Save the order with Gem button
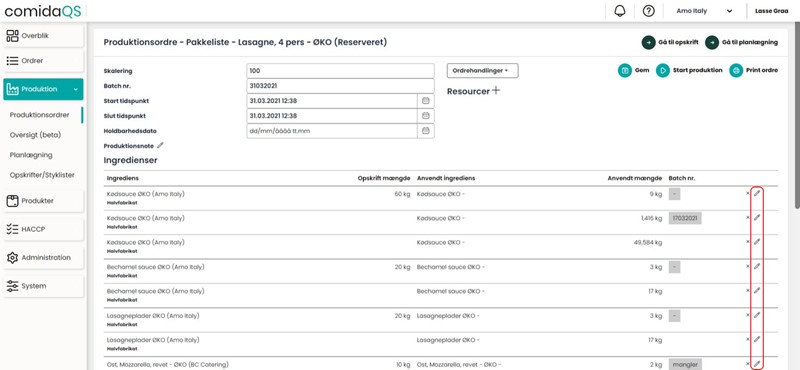This screenshot has width=800, height=370. click(634, 70)
